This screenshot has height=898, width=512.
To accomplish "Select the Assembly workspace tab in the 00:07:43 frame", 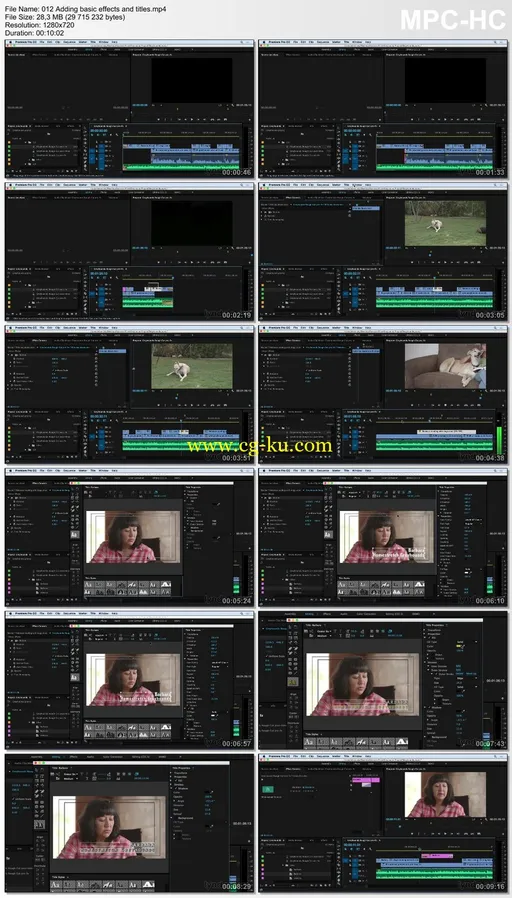I will point(290,614).
